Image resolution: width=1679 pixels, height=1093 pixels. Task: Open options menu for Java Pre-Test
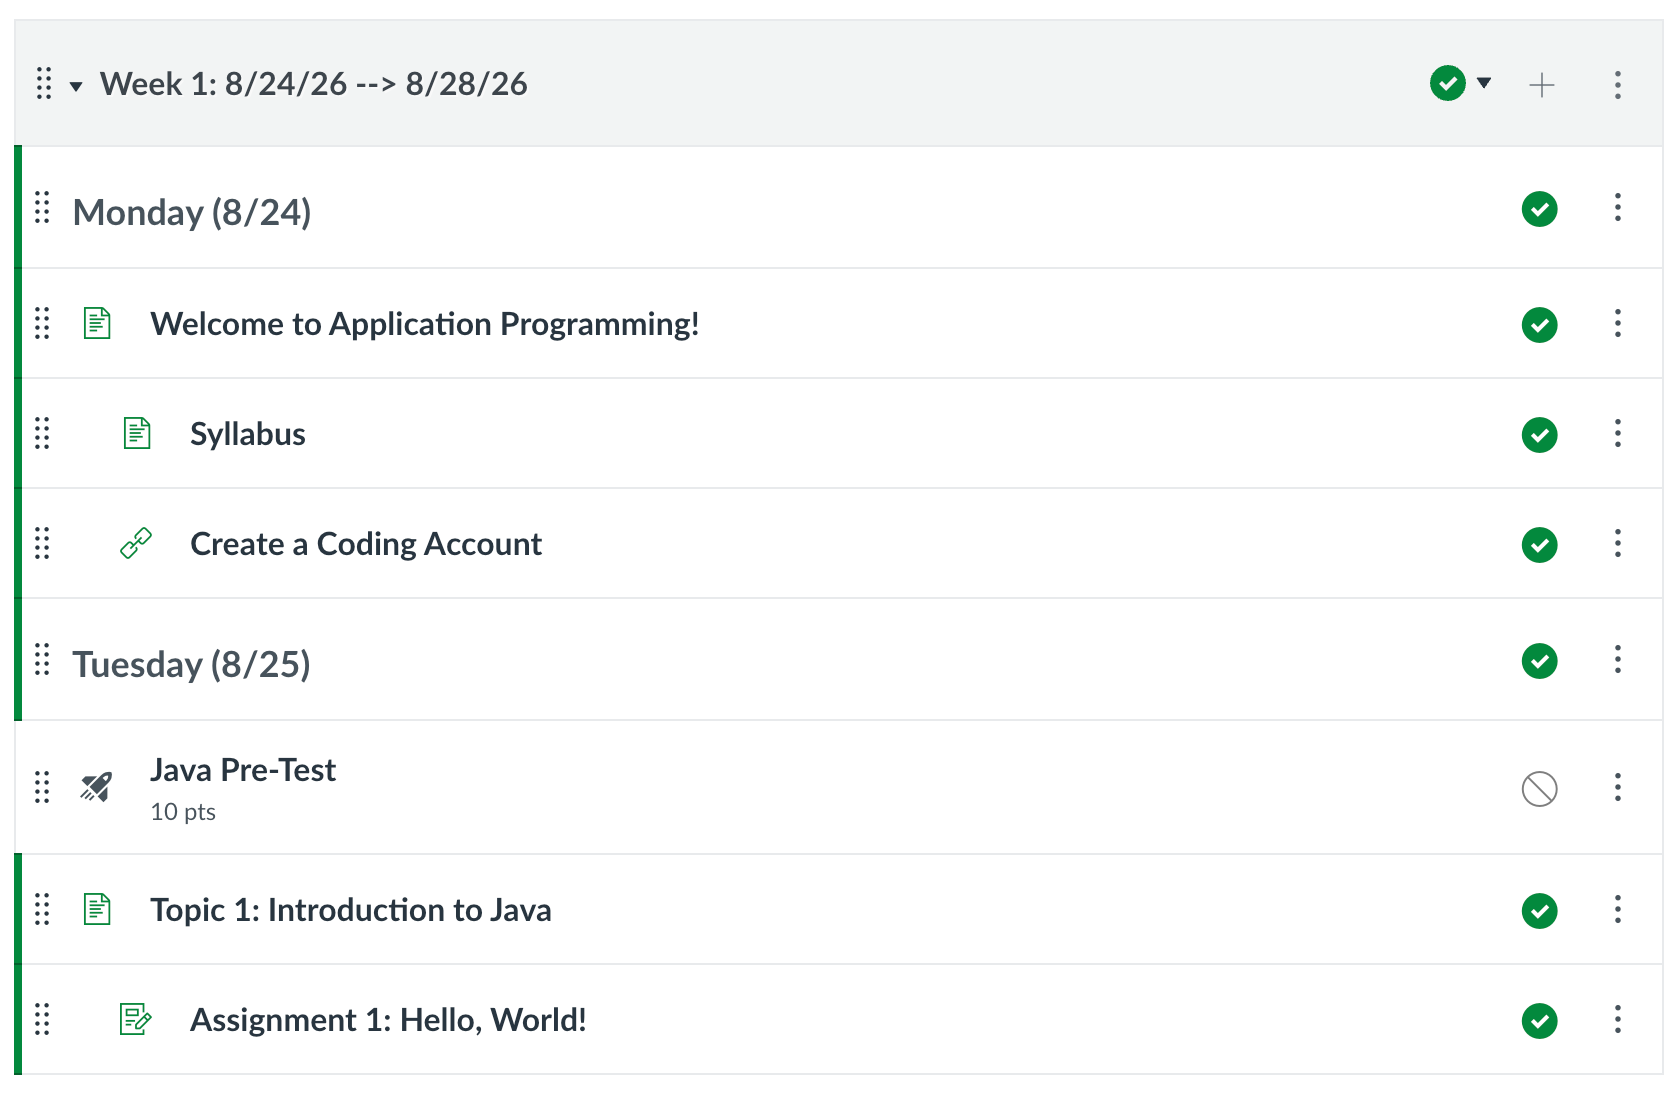[x=1618, y=787]
